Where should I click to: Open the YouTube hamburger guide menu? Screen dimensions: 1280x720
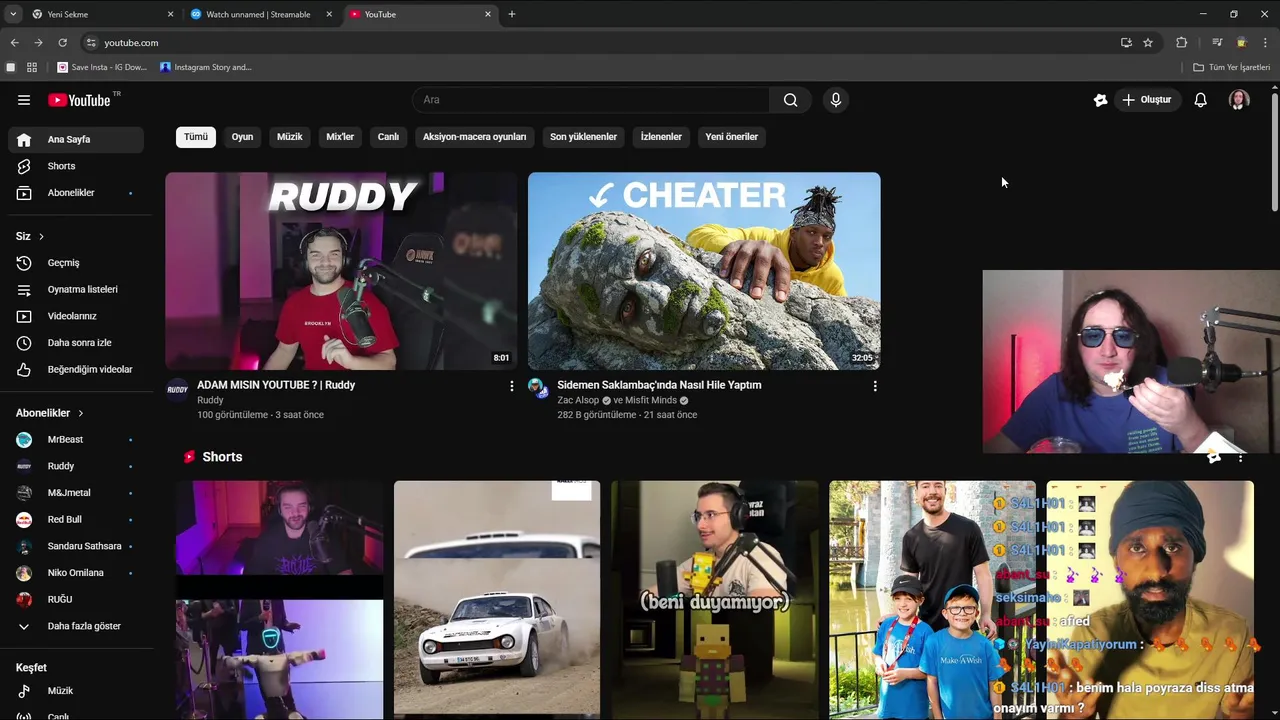(x=24, y=100)
